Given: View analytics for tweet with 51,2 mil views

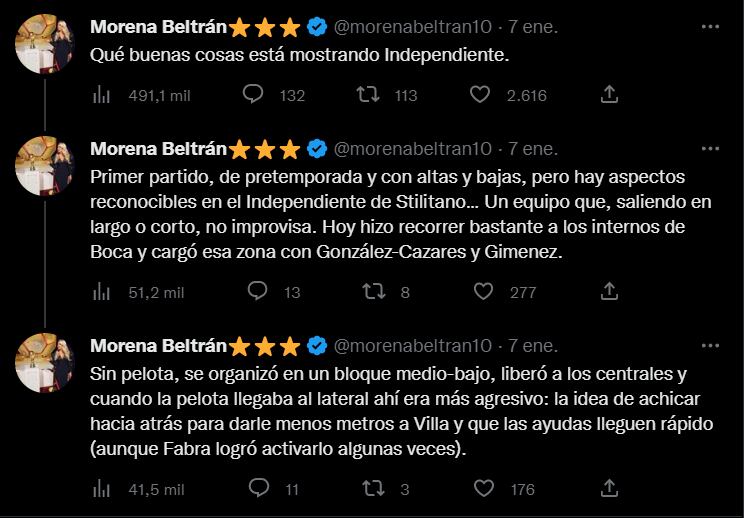Looking at the screenshot, I should click(x=101, y=292).
